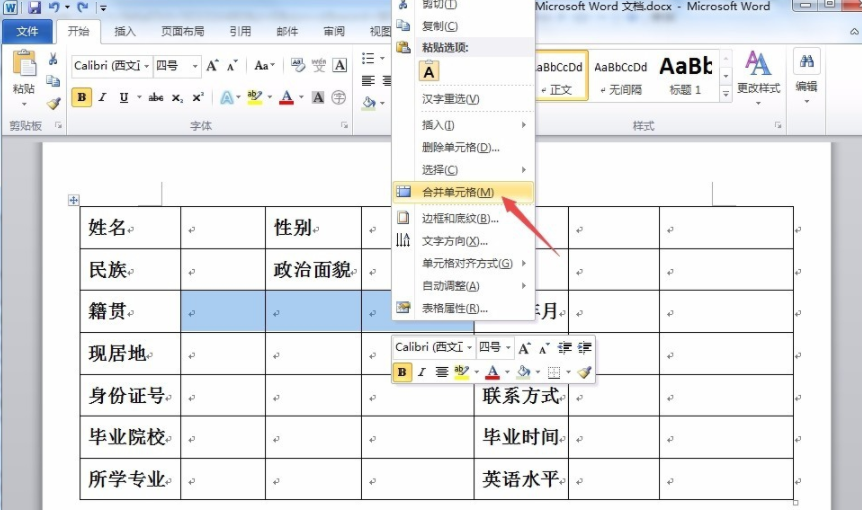Expand the Font dialog launcher
The image size is (862, 510).
point(345,125)
